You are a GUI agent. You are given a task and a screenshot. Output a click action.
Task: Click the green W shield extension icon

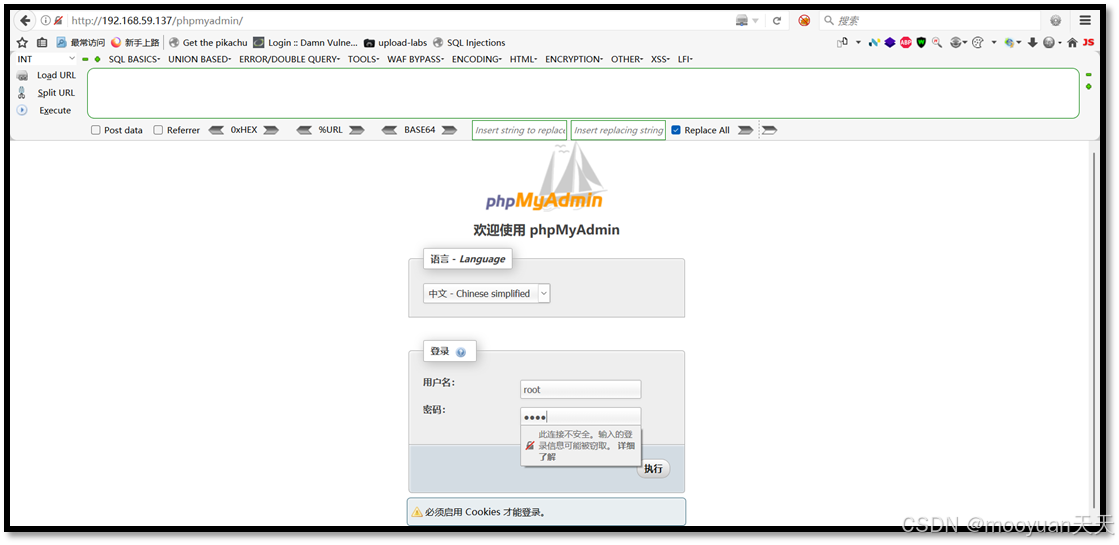921,42
